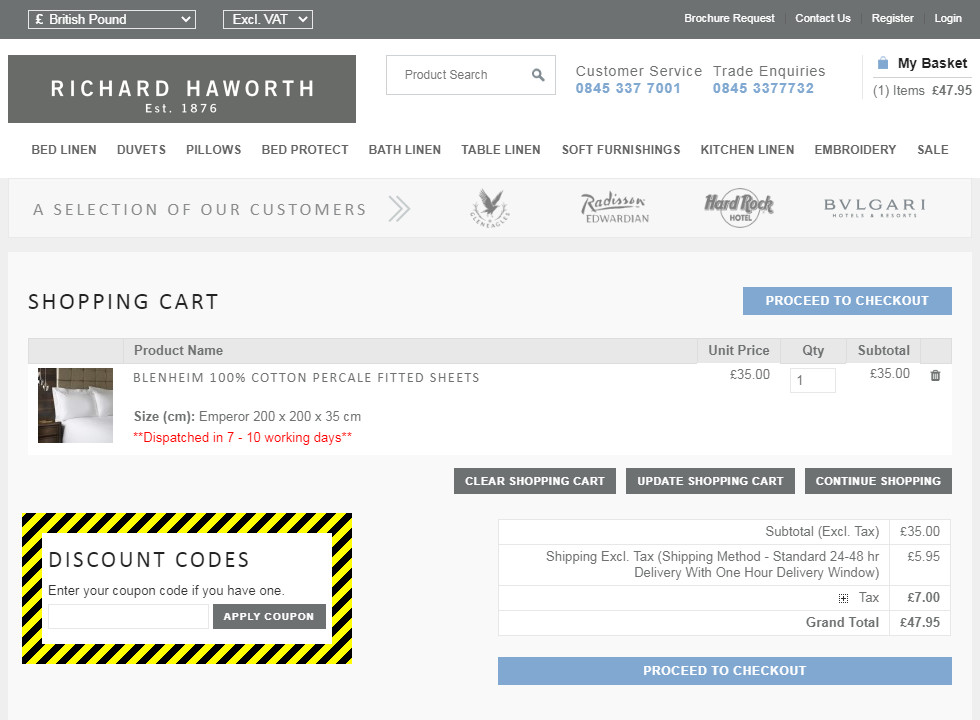
Task: Open the Bed Protect menu
Action: click(305, 150)
